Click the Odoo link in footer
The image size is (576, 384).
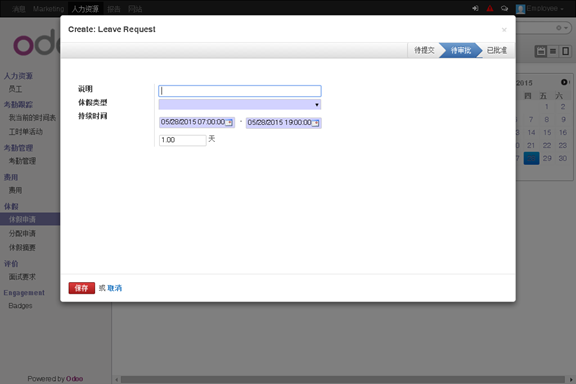(x=74, y=378)
